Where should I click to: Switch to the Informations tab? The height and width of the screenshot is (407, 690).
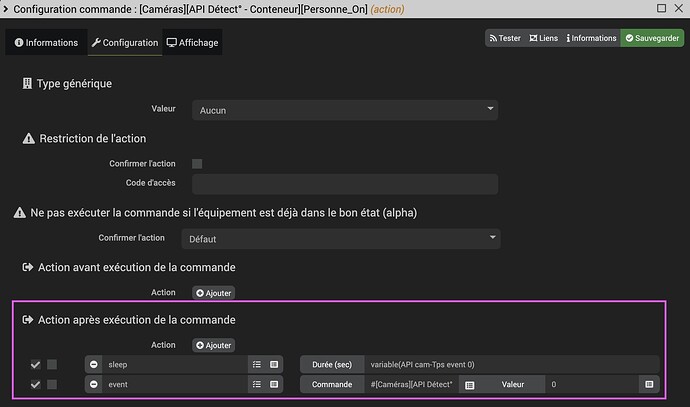(x=45, y=42)
